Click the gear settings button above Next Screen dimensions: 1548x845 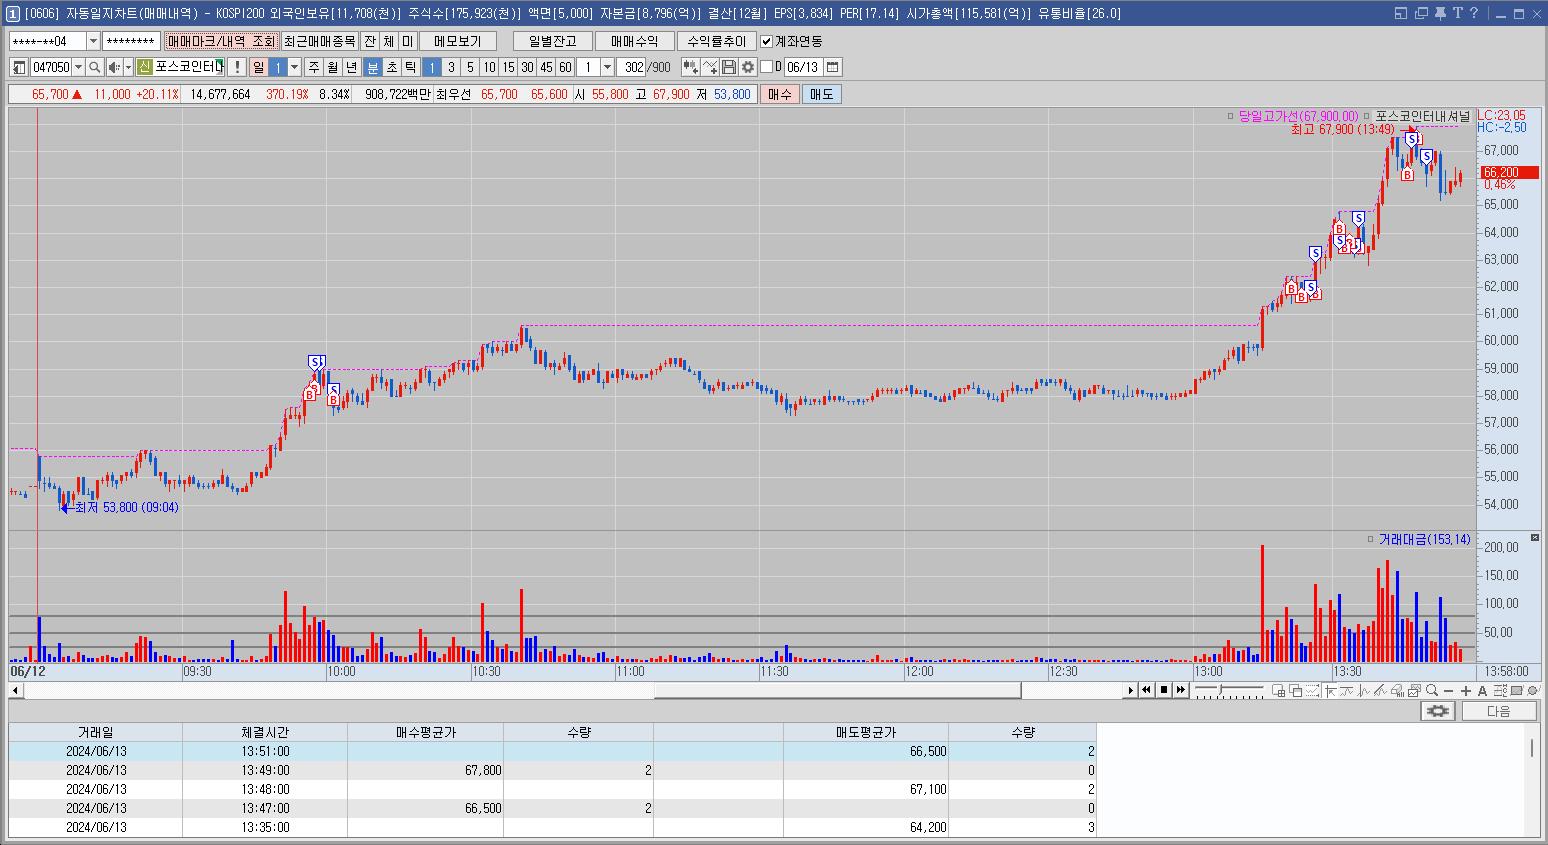(x=1438, y=711)
